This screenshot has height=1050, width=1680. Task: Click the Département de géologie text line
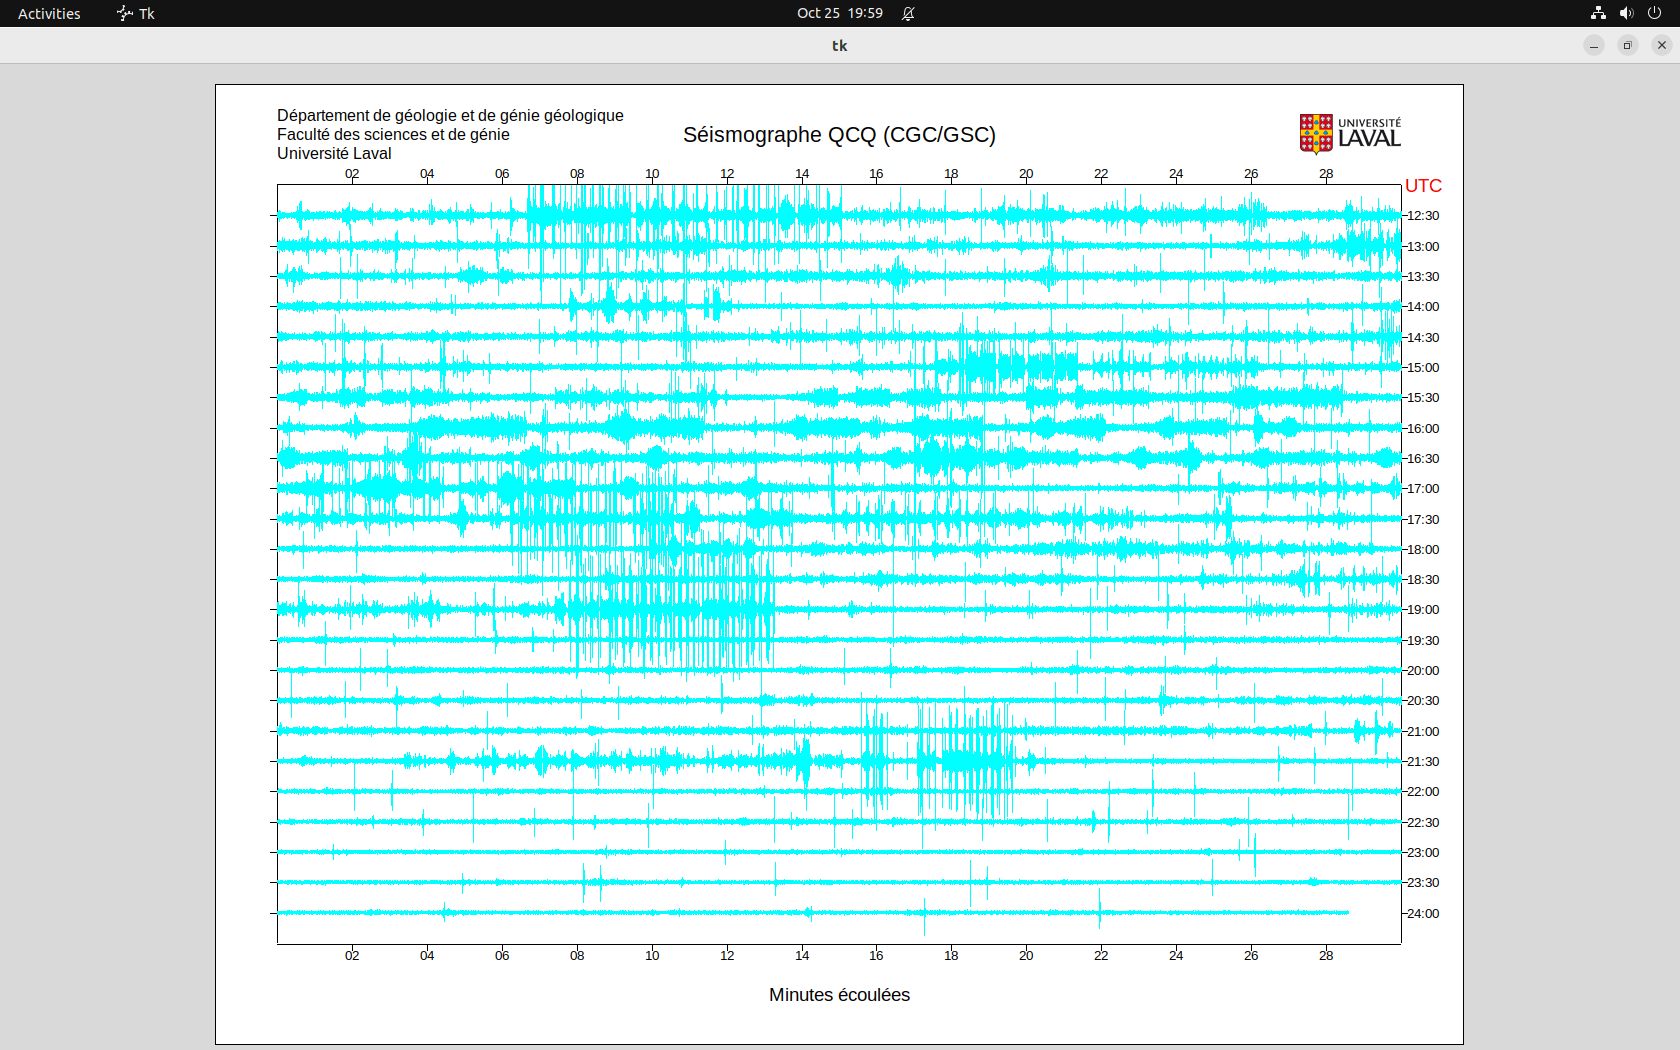[450, 116]
